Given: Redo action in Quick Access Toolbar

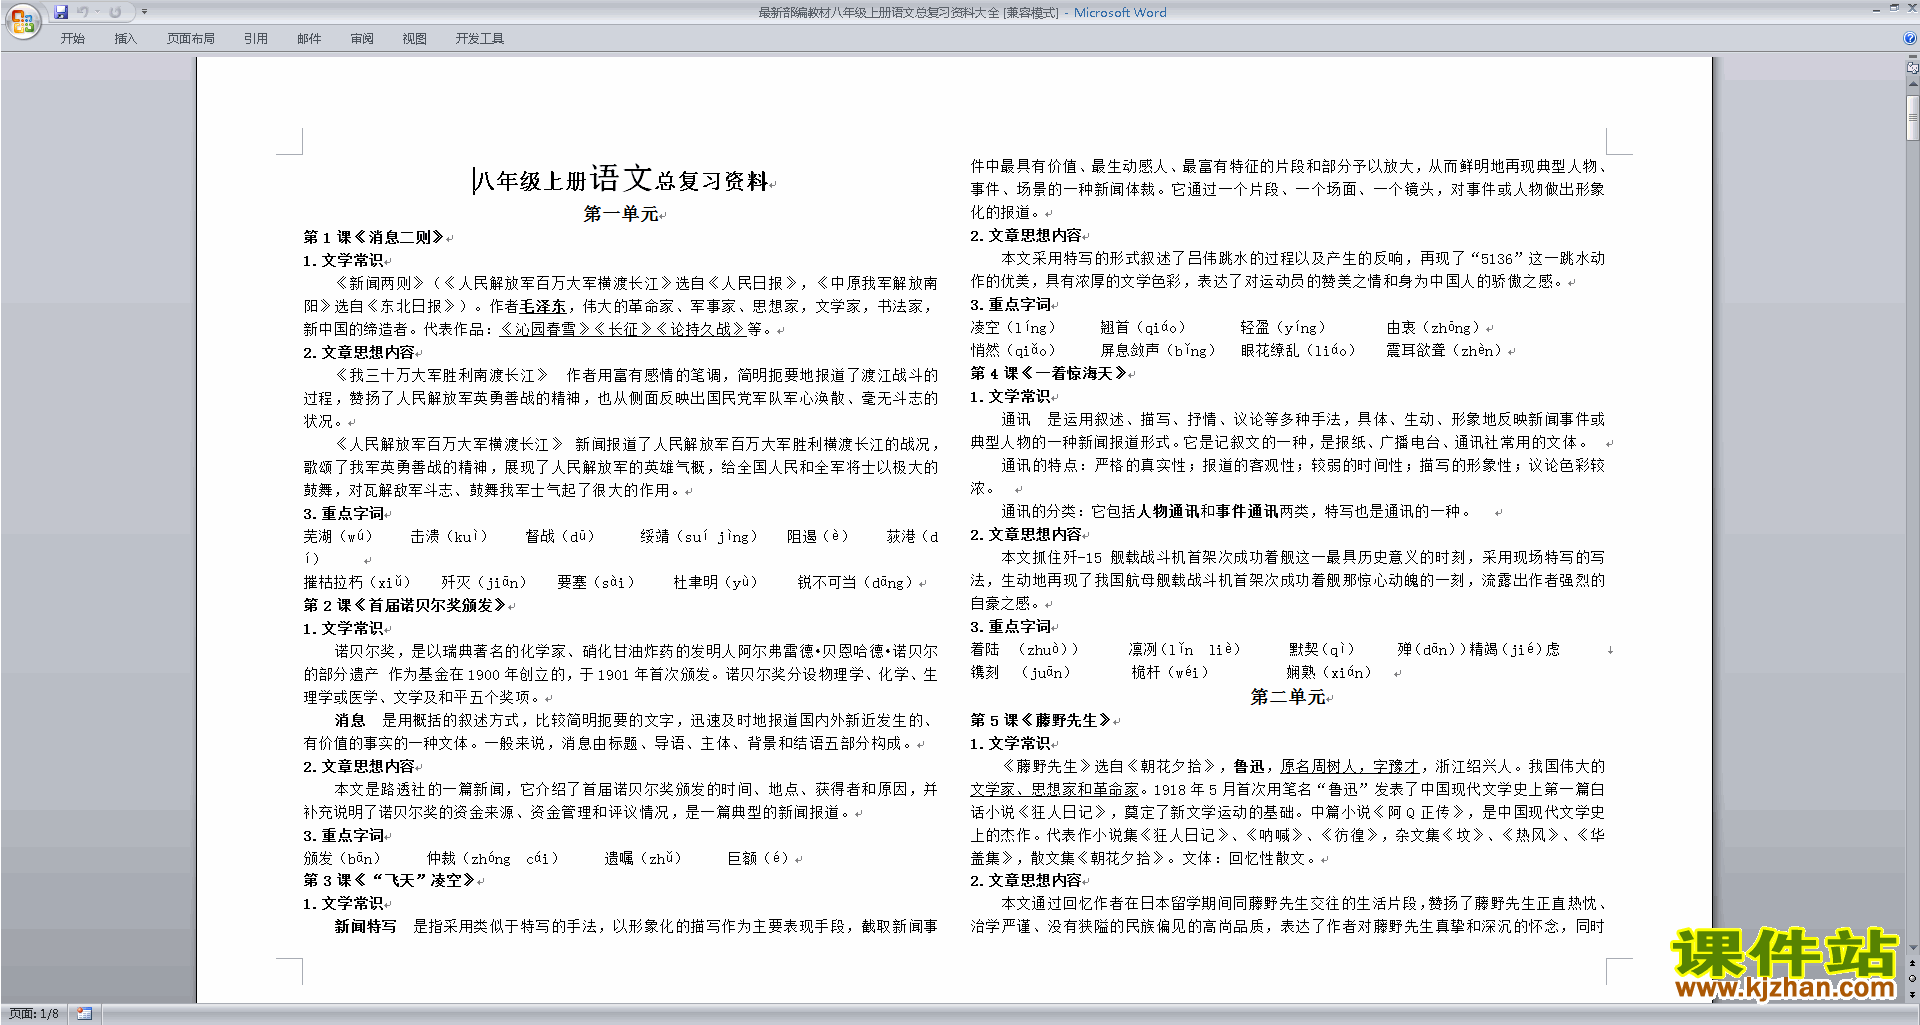Looking at the screenshot, I should tap(115, 12).
